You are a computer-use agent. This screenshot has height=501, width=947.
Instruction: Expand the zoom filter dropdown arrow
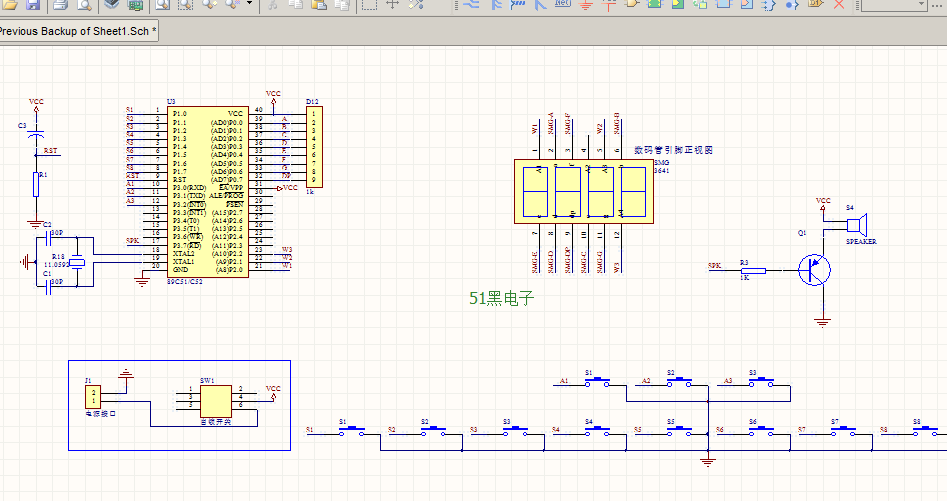pyautogui.click(x=249, y=4)
